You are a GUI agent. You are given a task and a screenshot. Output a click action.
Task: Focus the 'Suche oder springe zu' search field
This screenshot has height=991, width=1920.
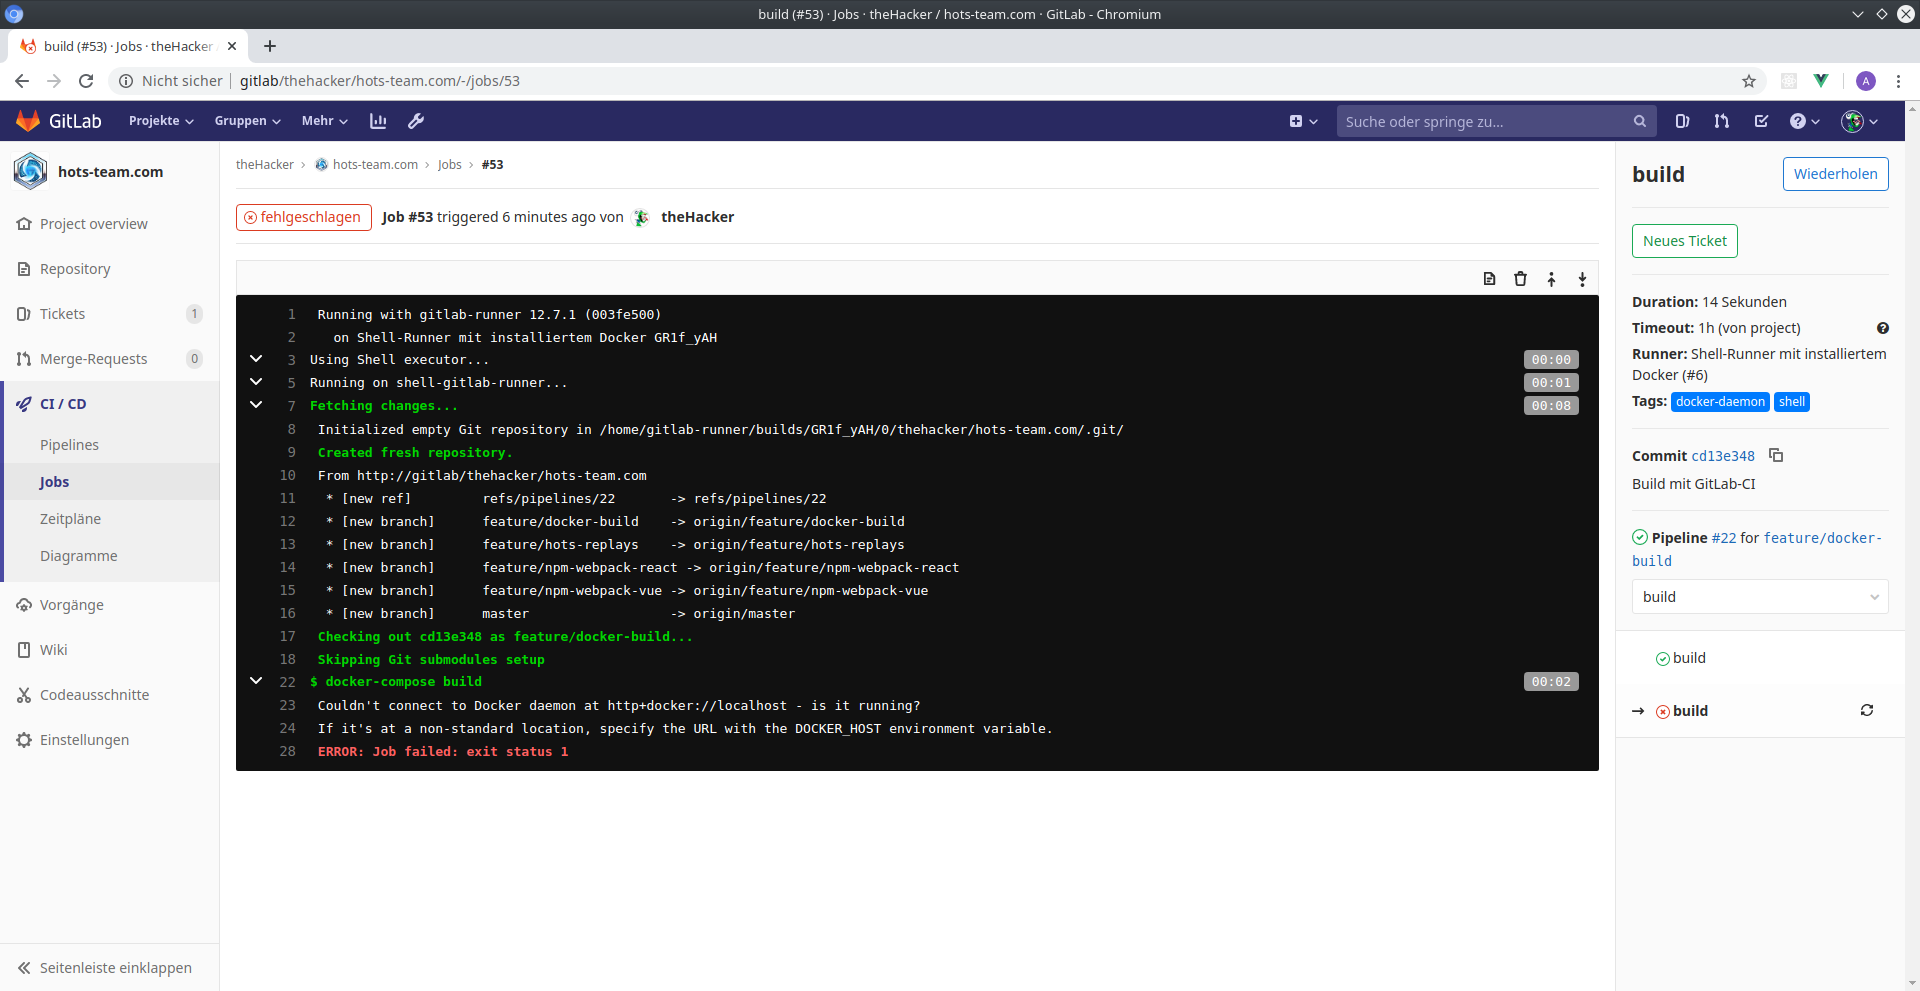click(x=1485, y=121)
